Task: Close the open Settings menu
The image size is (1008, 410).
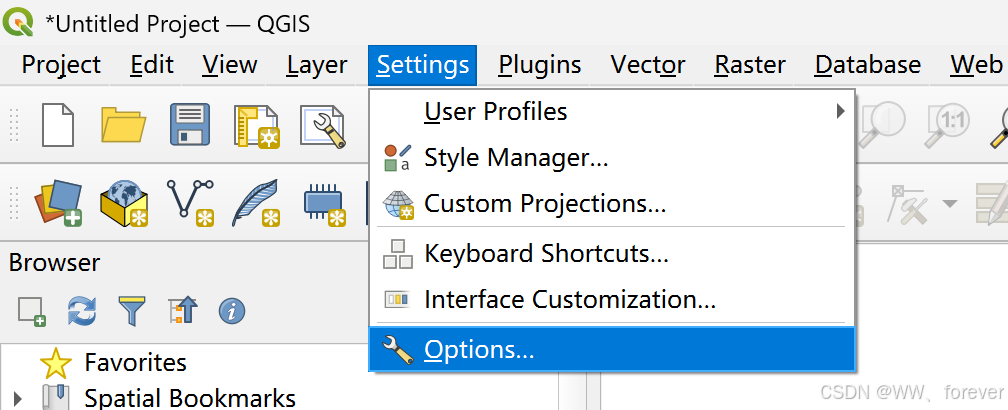Action: coord(422,65)
